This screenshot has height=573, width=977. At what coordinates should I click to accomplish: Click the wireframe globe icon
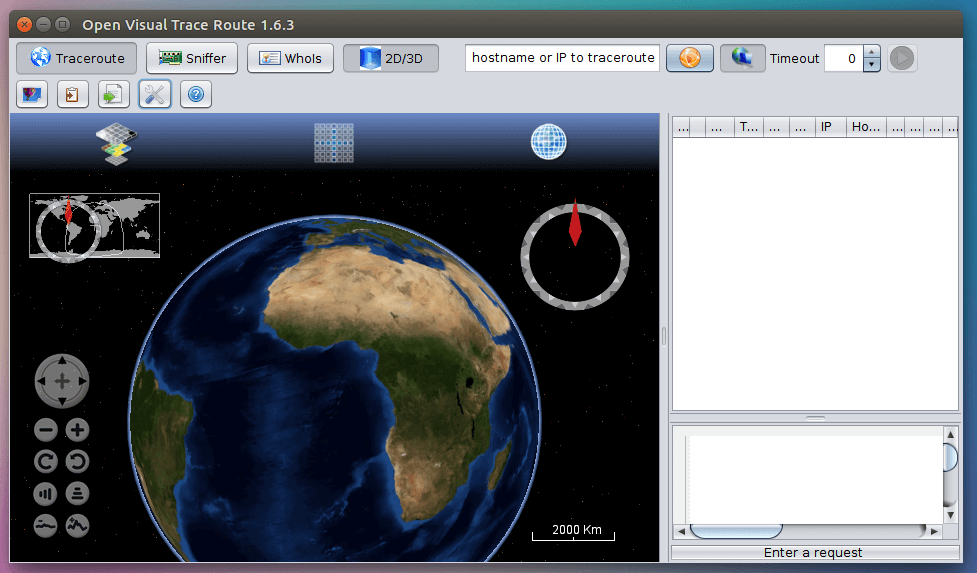pyautogui.click(x=548, y=142)
